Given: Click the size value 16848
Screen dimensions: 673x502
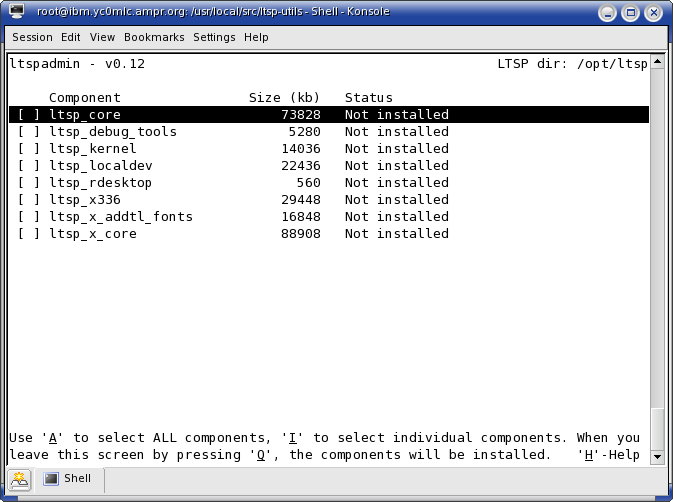Looking at the screenshot, I should (301, 217).
